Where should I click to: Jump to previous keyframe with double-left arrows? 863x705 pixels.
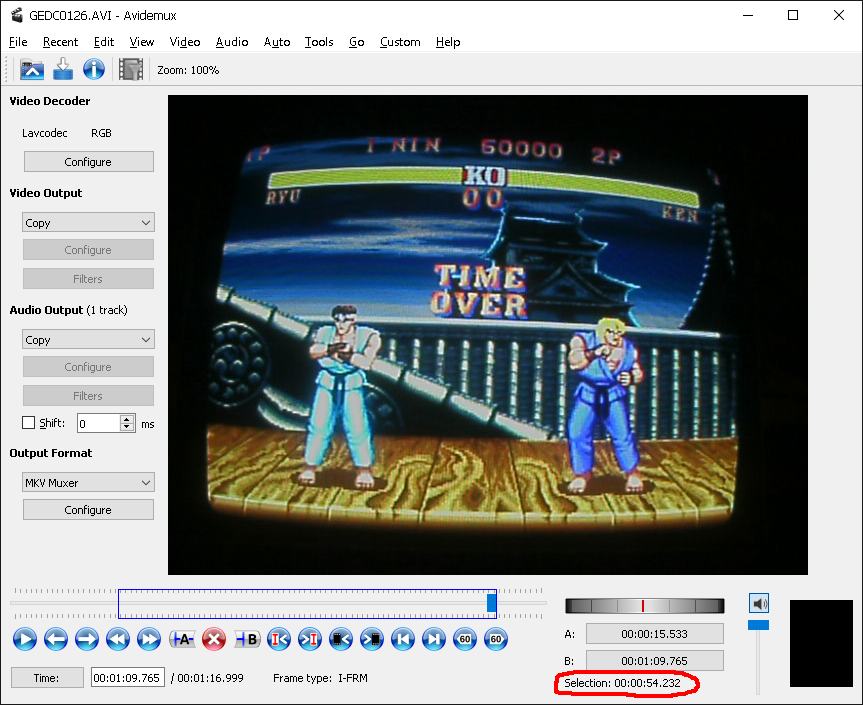[118, 639]
